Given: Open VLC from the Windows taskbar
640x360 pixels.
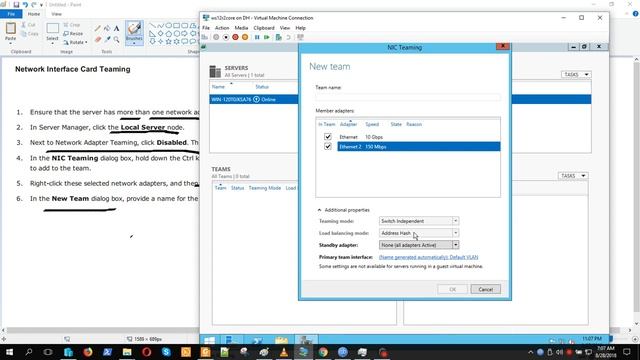Looking at the screenshot, I should [284, 352].
